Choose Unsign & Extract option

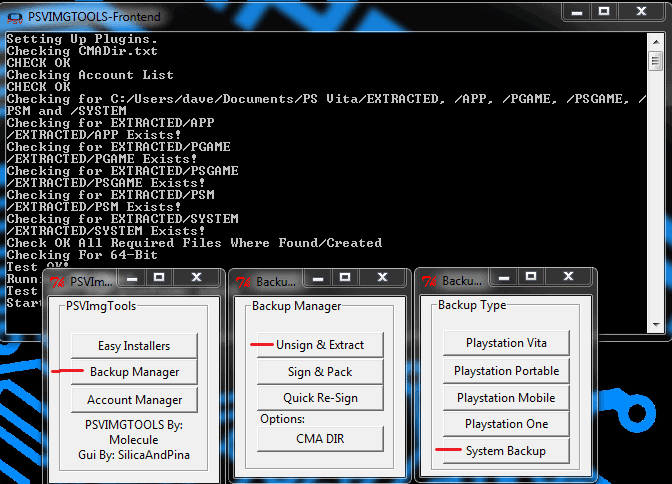[320, 345]
